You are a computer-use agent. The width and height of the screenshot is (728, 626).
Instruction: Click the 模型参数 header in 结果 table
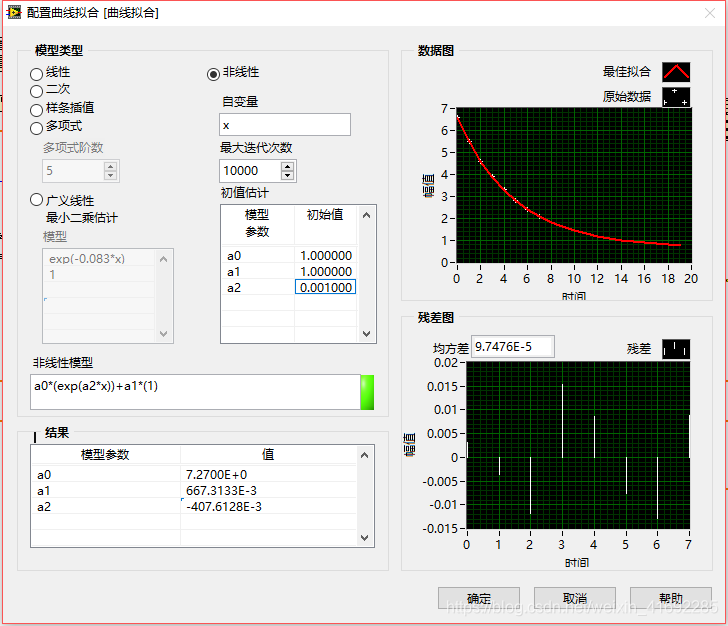tap(105, 455)
